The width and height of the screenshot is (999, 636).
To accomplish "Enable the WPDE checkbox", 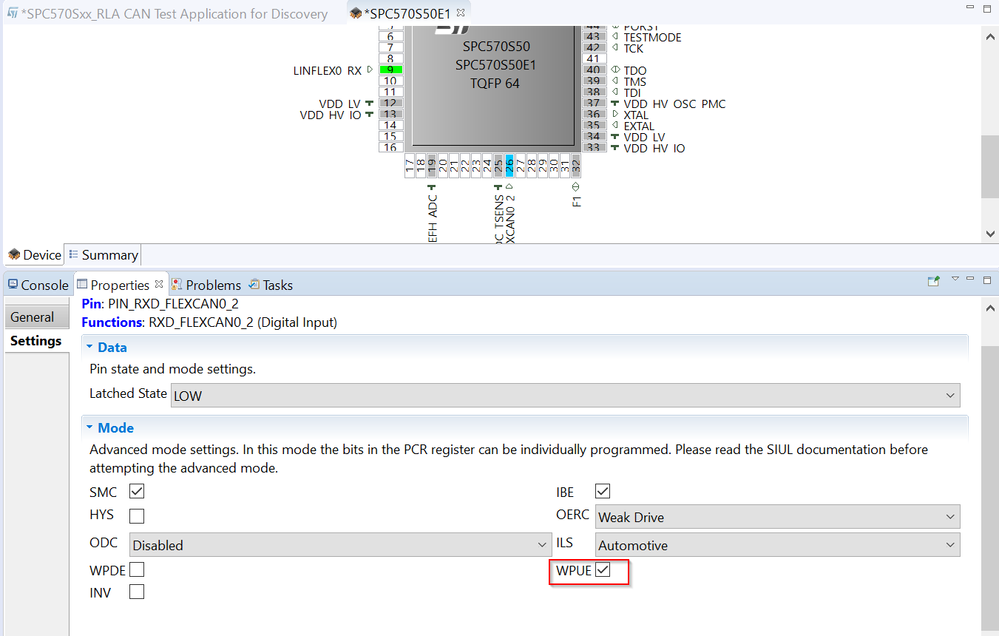I will [136, 569].
